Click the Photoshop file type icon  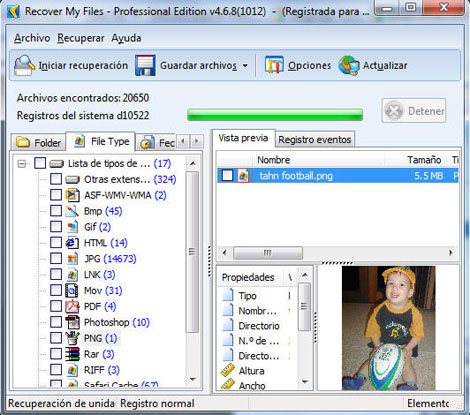point(72,322)
